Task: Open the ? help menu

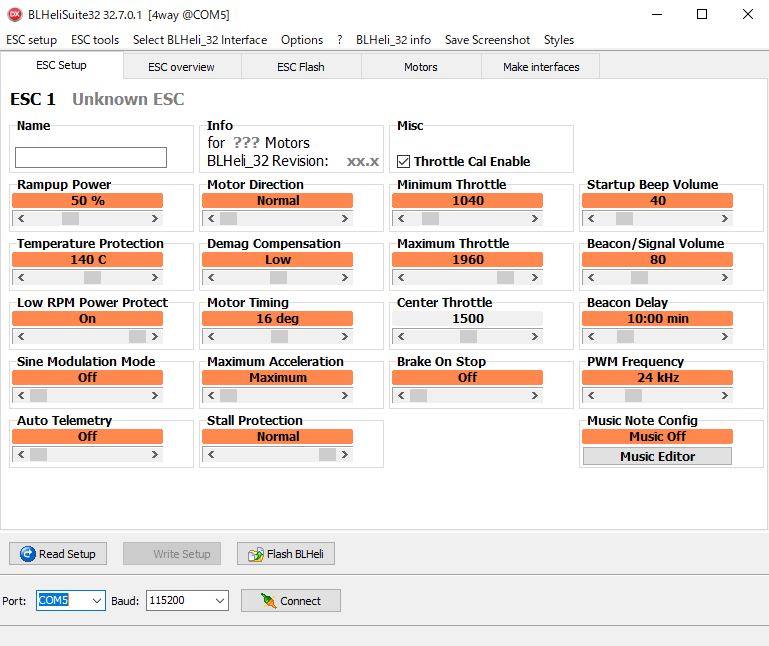Action: point(339,40)
